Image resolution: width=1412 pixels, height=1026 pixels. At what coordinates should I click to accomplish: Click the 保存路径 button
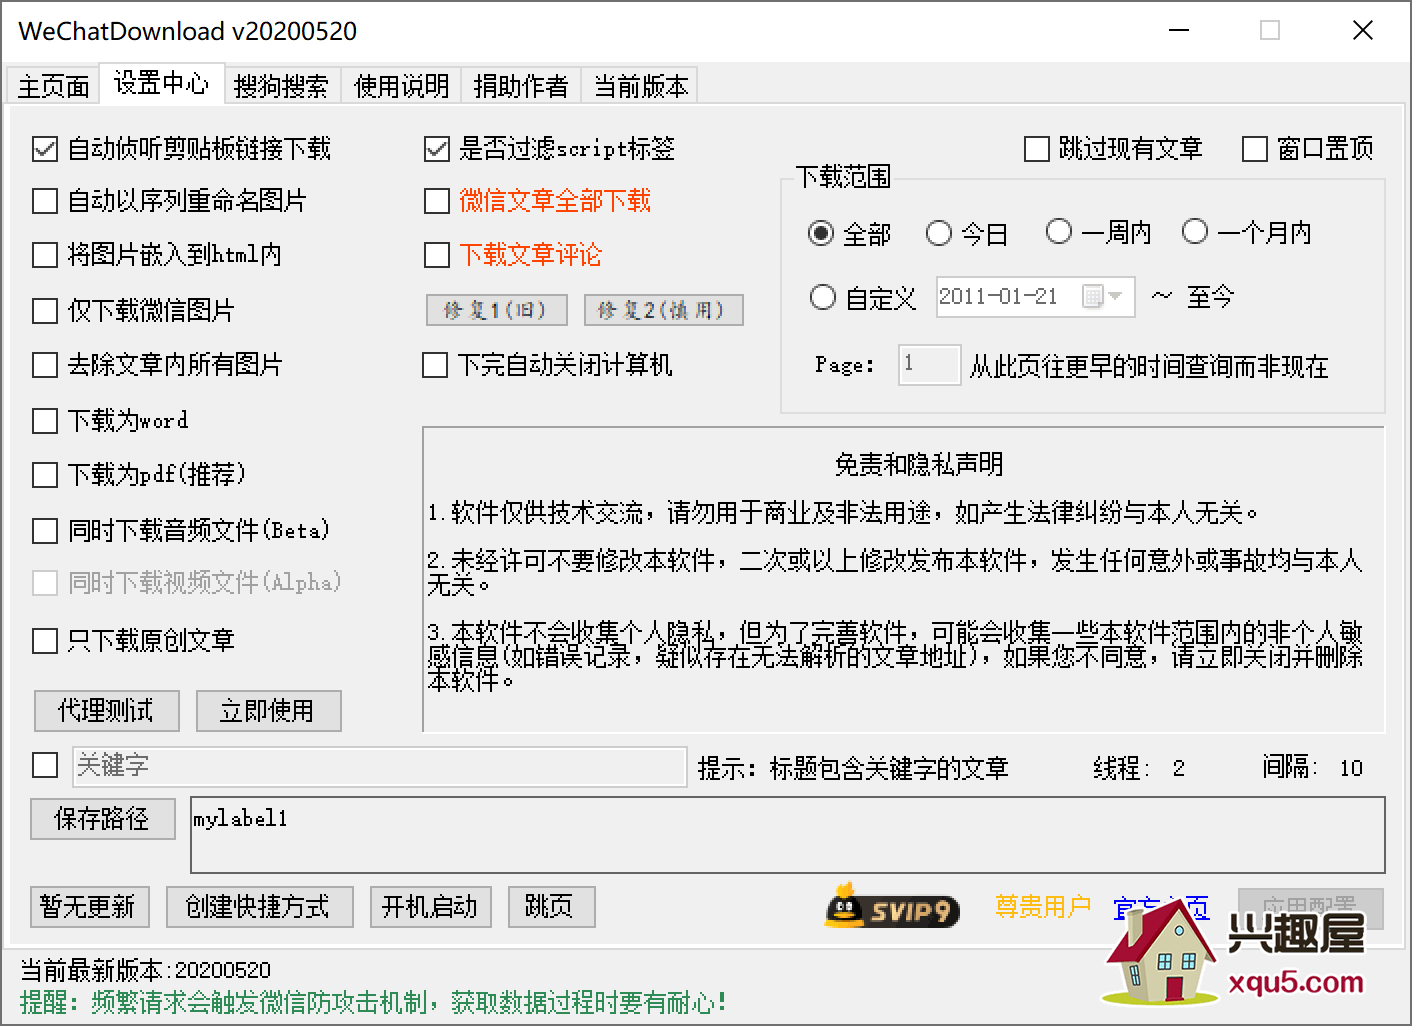coord(103,819)
